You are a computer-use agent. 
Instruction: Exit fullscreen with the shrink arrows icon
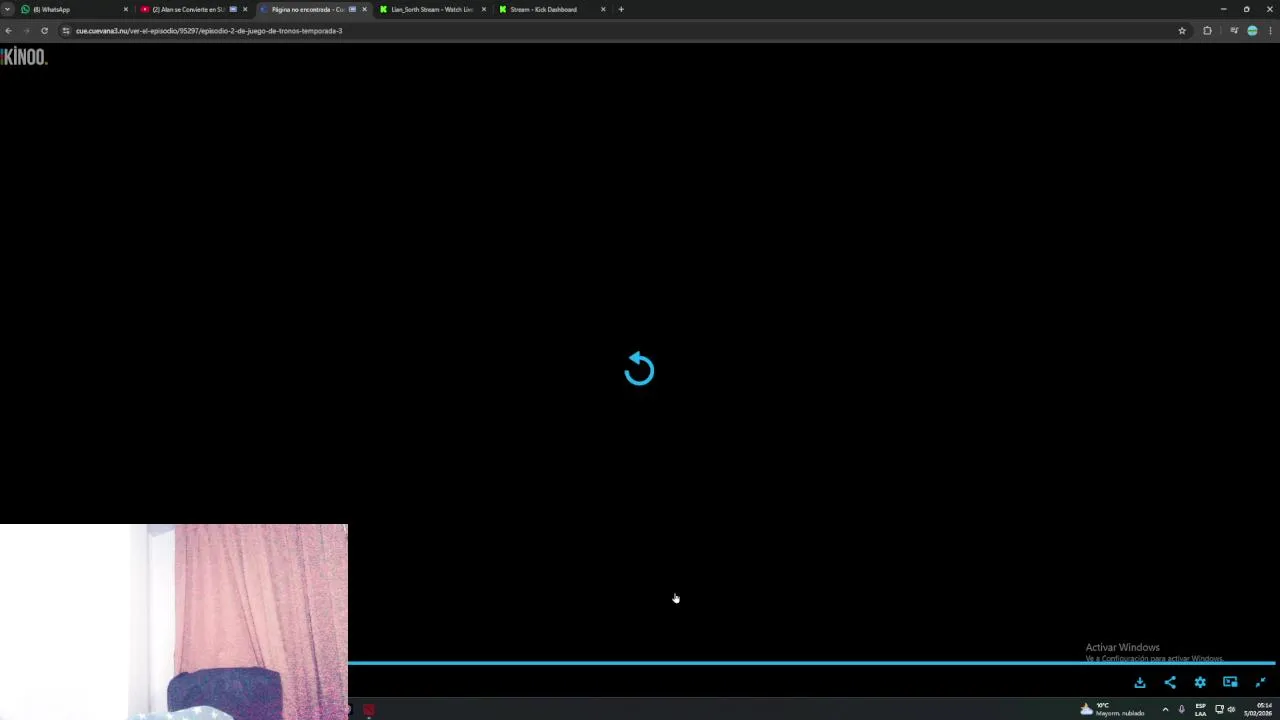click(1260, 682)
